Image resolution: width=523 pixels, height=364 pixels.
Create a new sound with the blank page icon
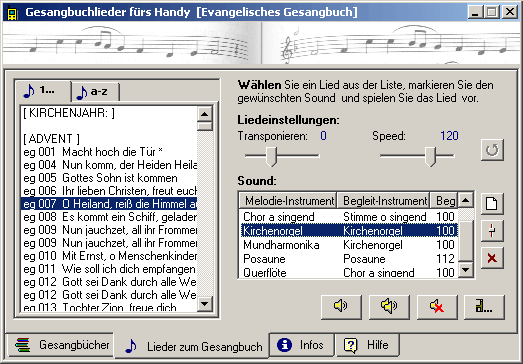[492, 204]
